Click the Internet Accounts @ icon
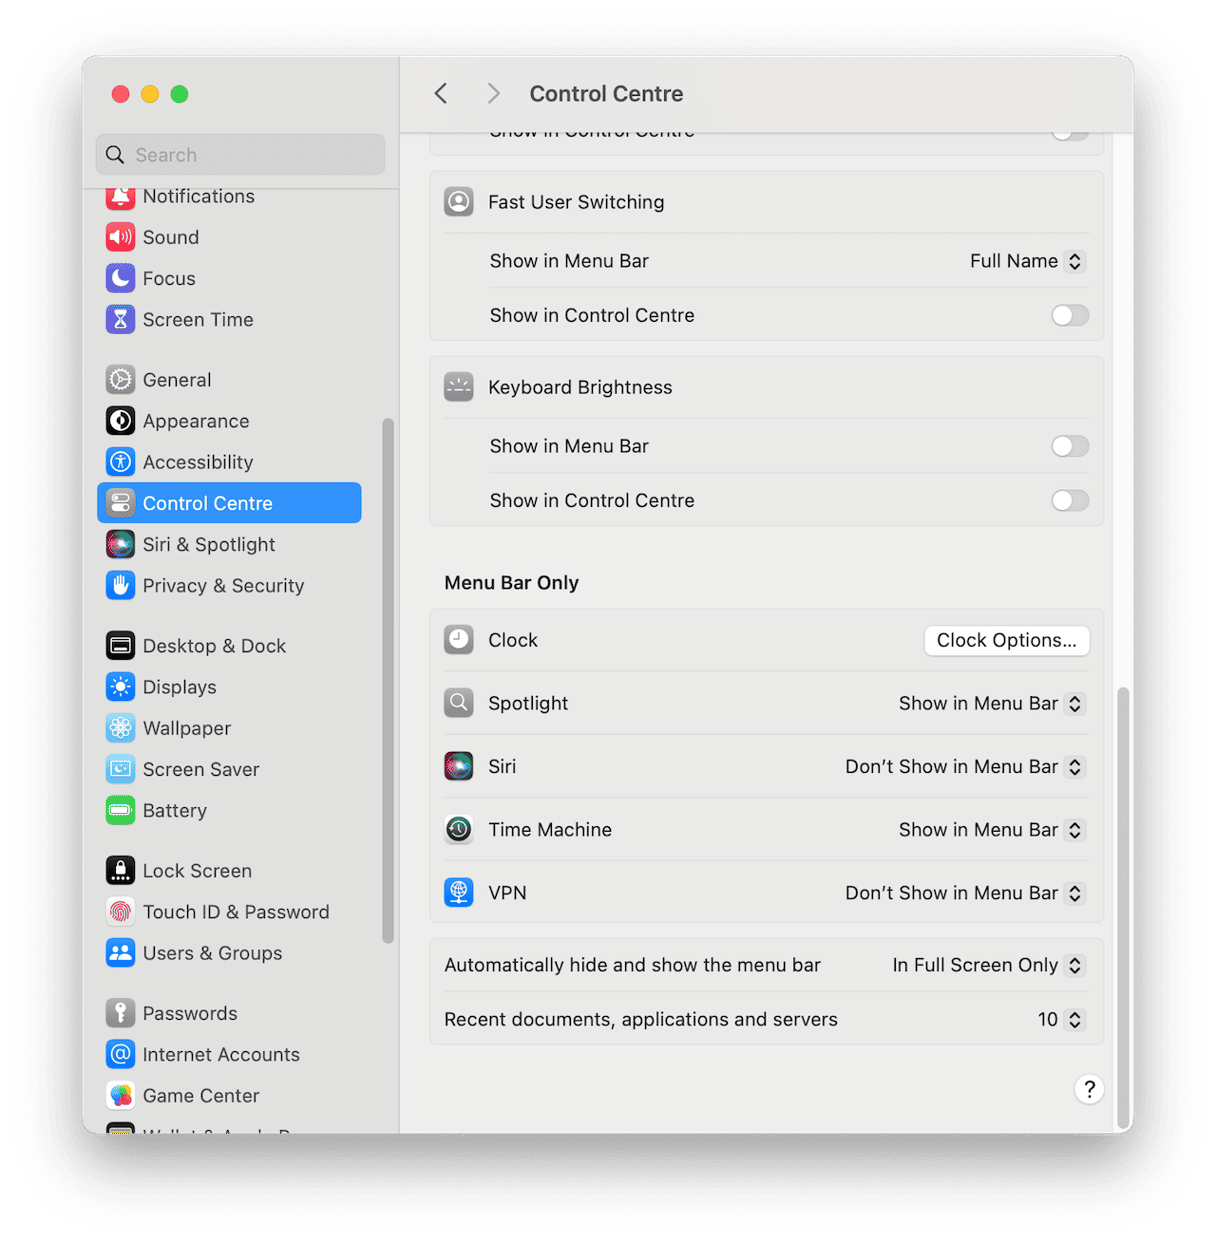 point(120,1054)
